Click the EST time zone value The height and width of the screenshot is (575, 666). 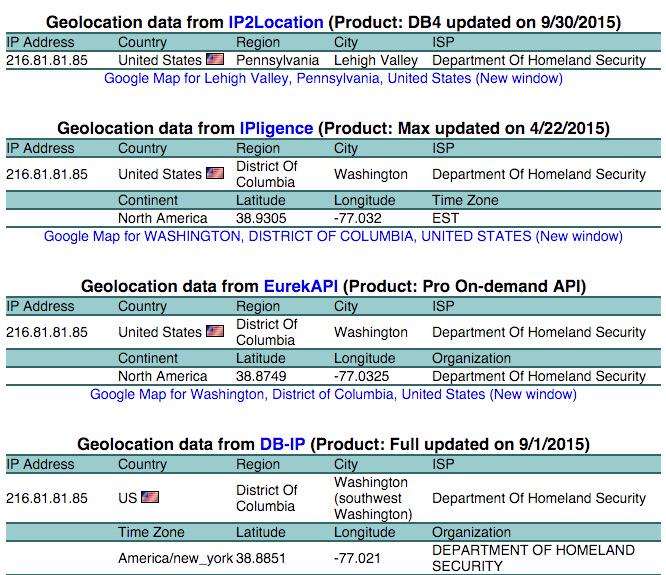coord(445,218)
